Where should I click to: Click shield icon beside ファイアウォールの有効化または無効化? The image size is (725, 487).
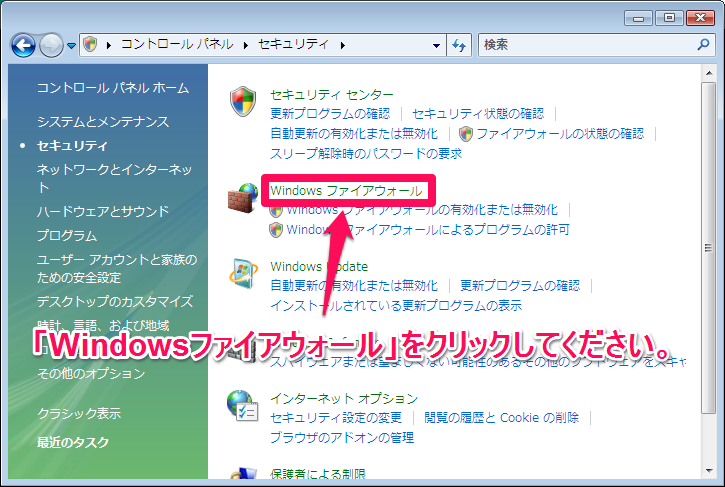click(276, 210)
